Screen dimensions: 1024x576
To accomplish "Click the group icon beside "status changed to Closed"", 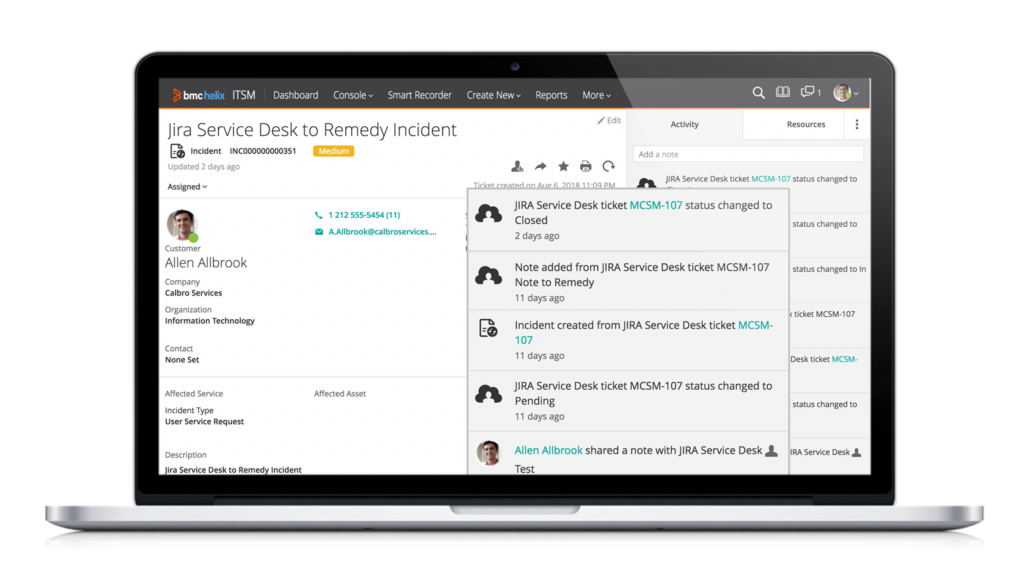I will point(488,213).
